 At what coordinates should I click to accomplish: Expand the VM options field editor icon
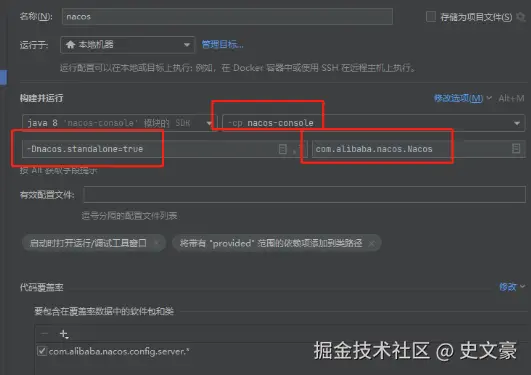point(282,149)
